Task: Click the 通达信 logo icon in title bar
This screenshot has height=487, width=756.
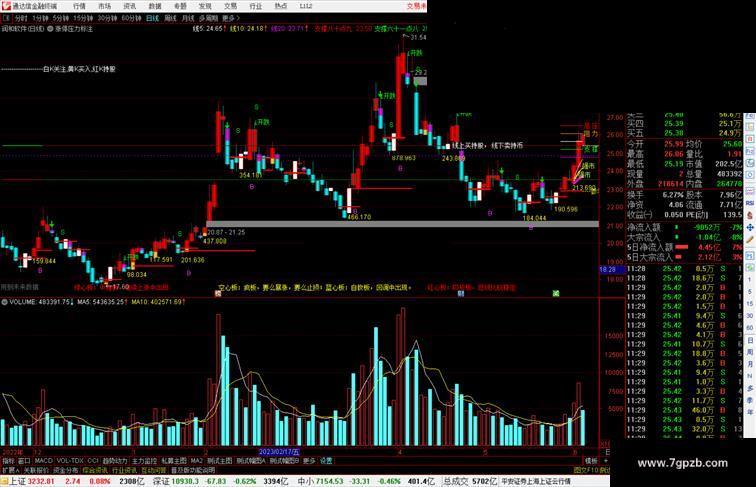Action: click(x=6, y=6)
